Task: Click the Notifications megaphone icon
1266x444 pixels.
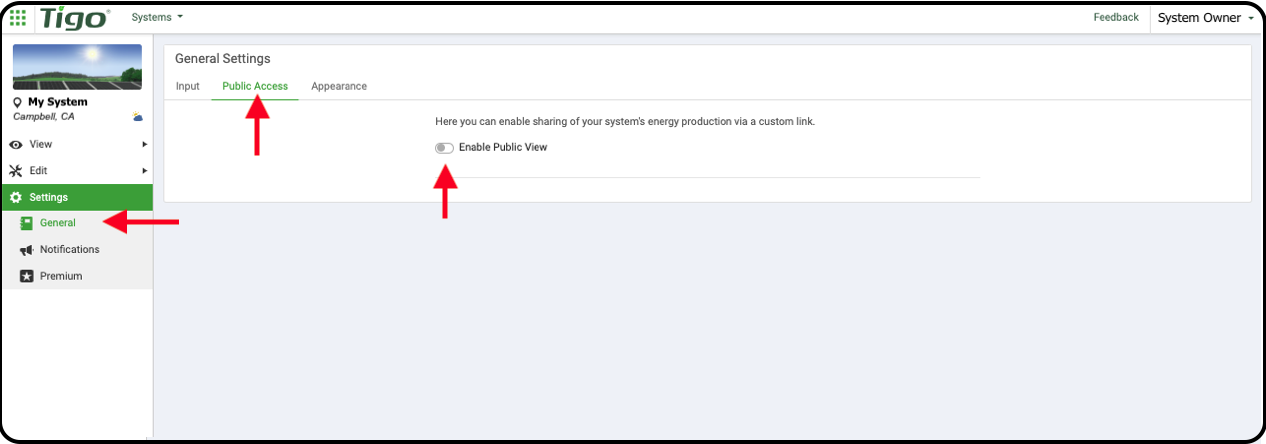Action: (26, 250)
